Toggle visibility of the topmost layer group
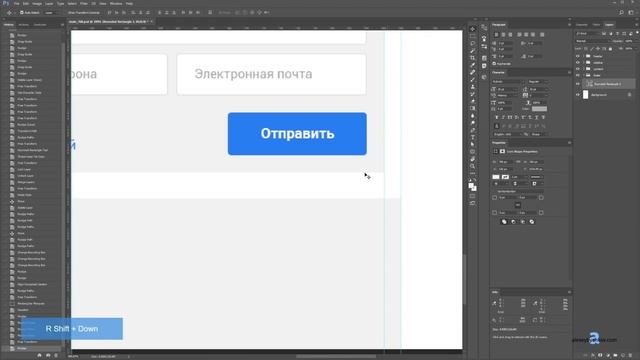 click(x=578, y=56)
